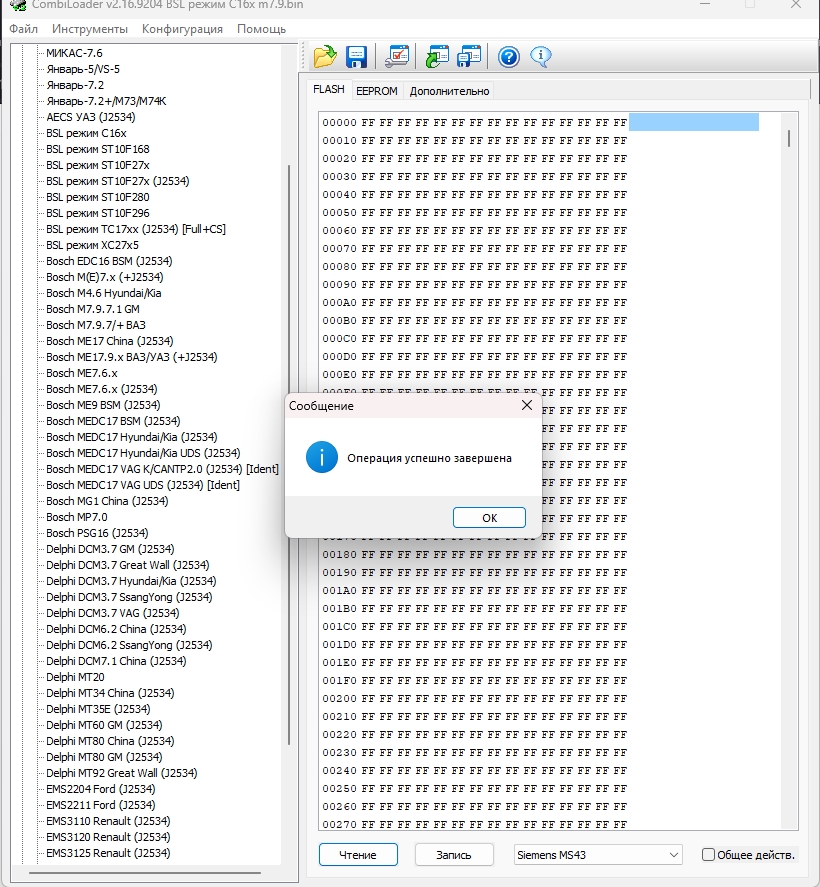Open the Инструменты menu
The width and height of the screenshot is (820, 887).
[90, 29]
